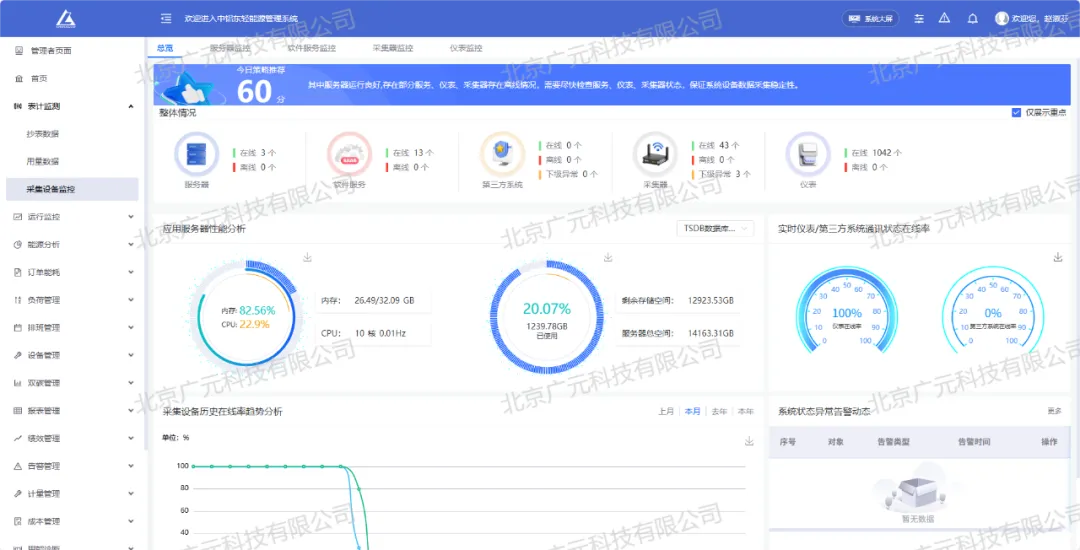Select 上月 time range option
The height and width of the screenshot is (550, 1080).
click(x=666, y=411)
